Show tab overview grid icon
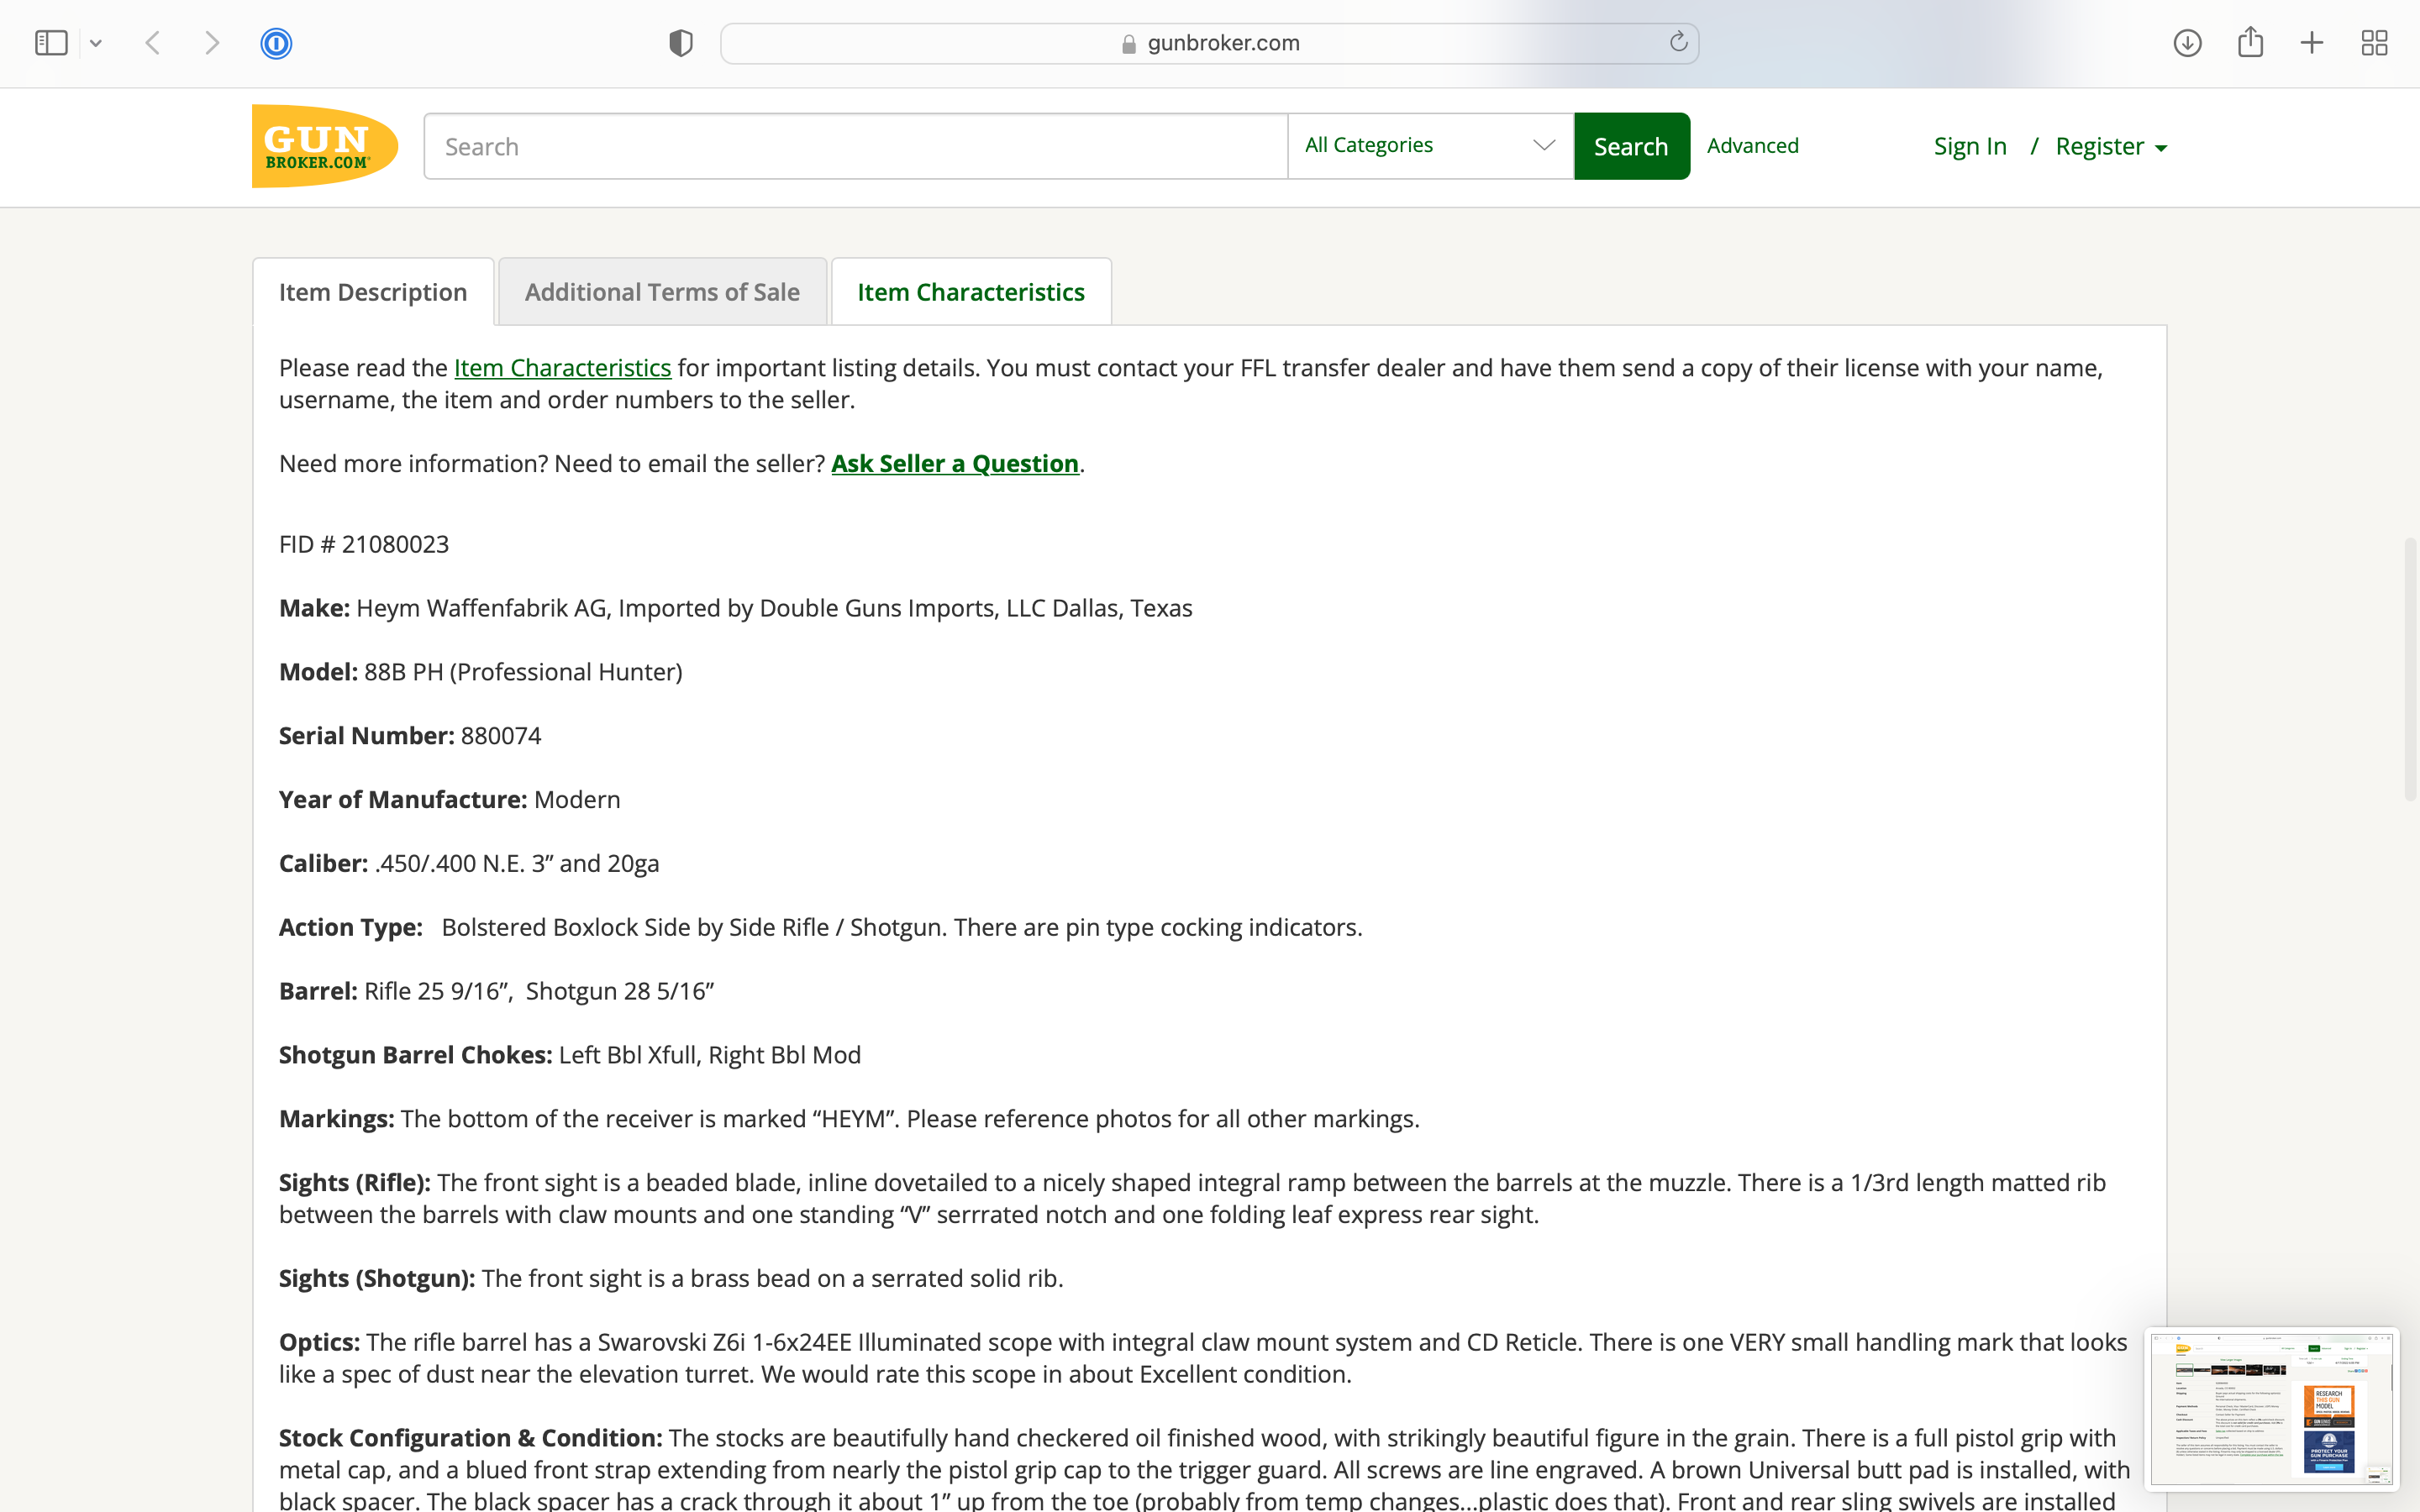2420x1512 pixels. tap(2374, 43)
